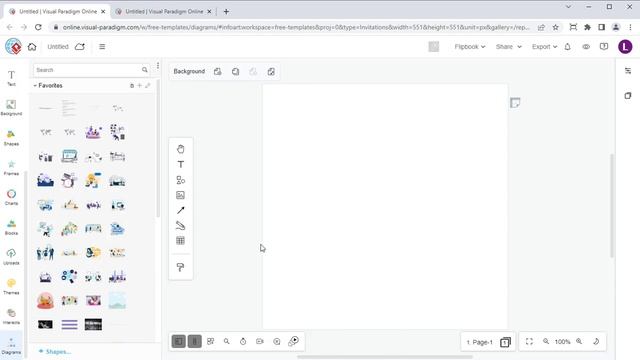Image resolution: width=640 pixels, height=360 pixels.
Task: Select the format painter tool
Action: click(x=180, y=267)
